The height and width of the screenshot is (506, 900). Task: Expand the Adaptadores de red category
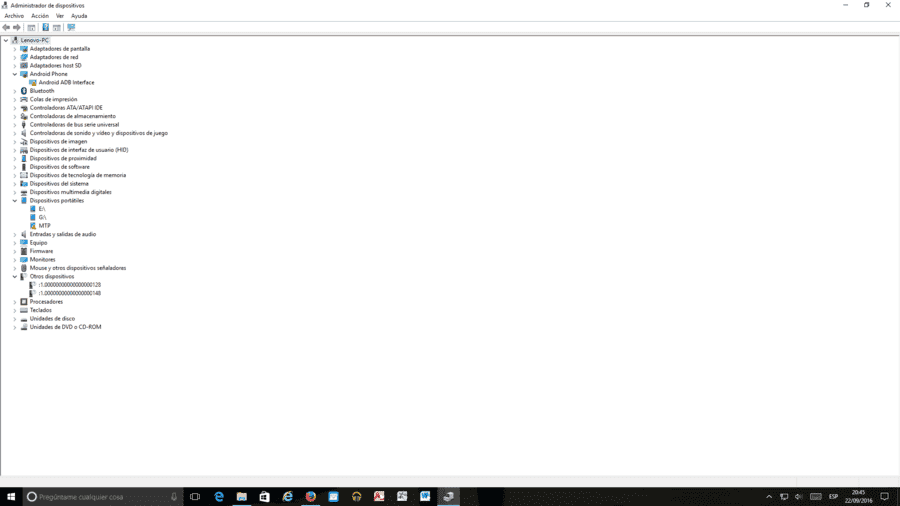[15, 57]
